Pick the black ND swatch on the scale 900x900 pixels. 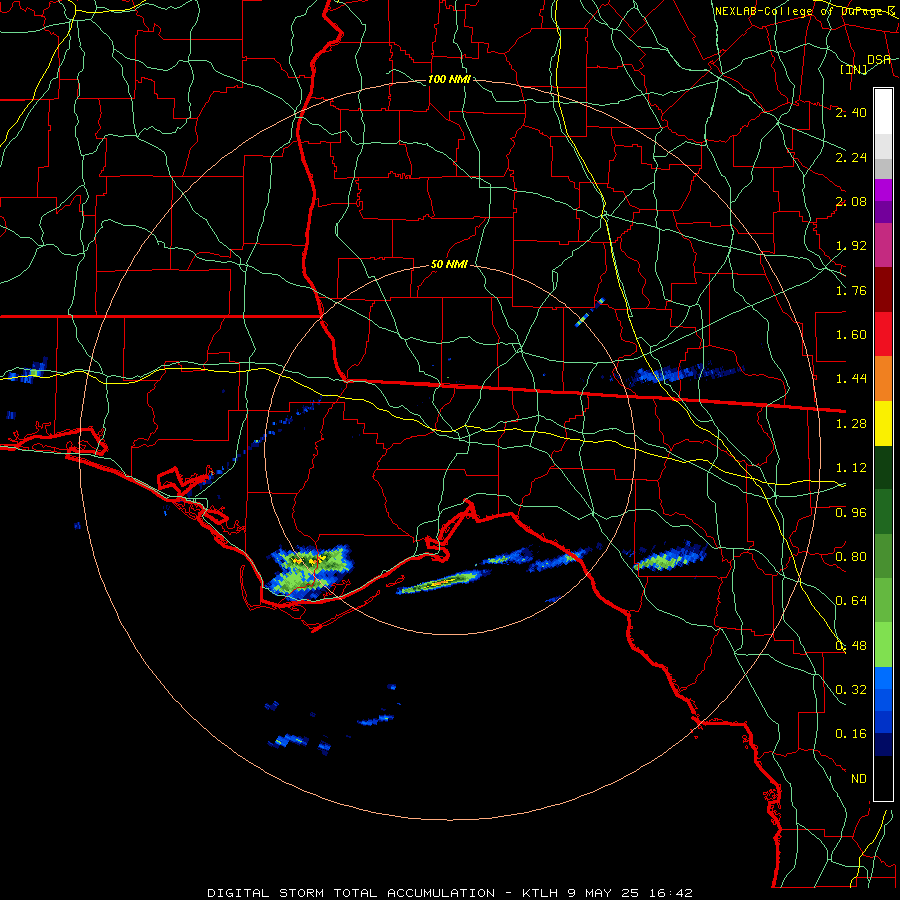(x=883, y=778)
